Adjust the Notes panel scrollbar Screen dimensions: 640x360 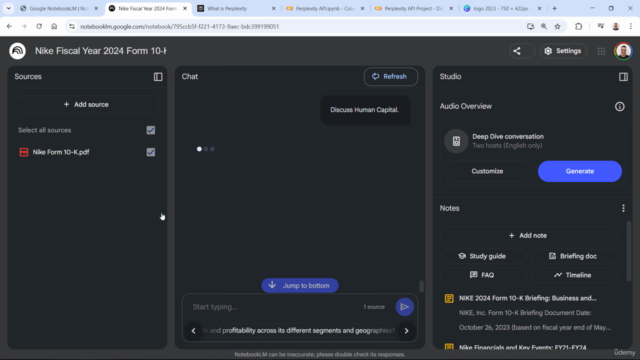tap(629, 251)
